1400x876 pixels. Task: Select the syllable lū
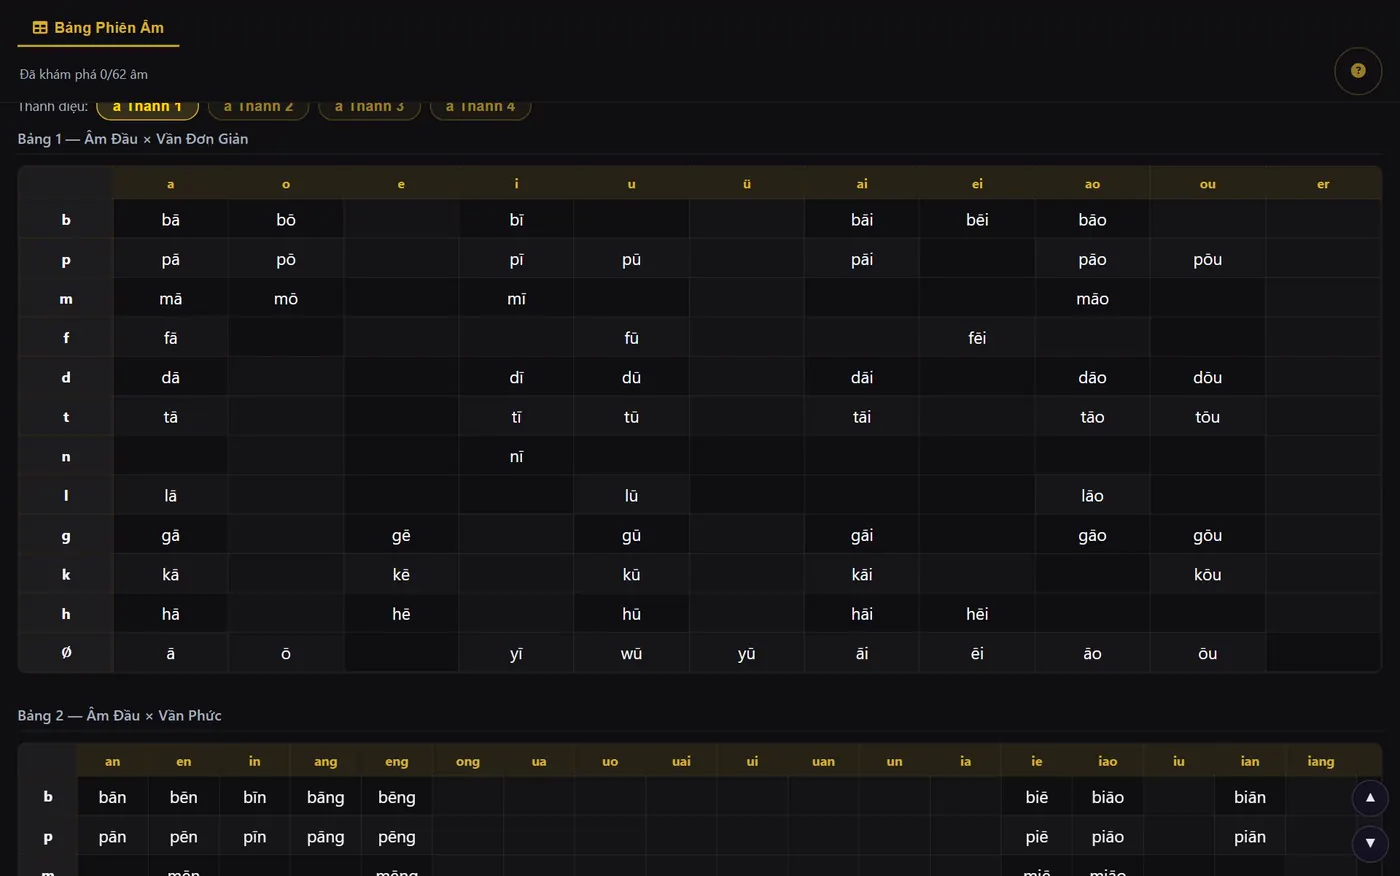[x=632, y=496]
